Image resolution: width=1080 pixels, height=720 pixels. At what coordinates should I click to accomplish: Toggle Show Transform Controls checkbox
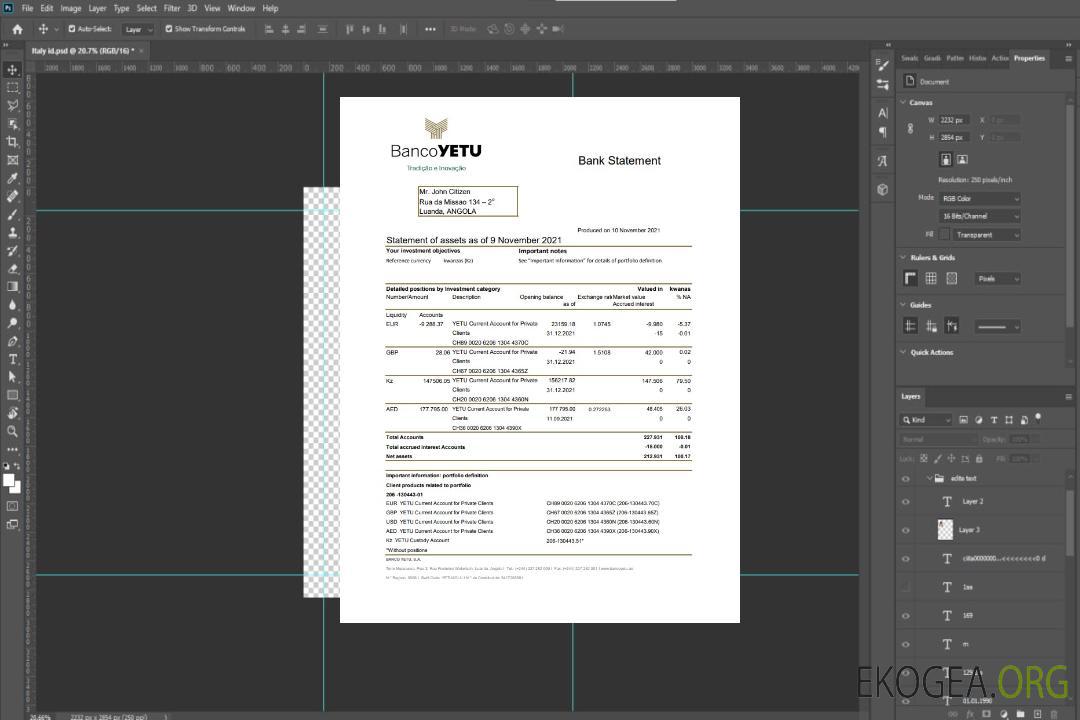[x=169, y=29]
